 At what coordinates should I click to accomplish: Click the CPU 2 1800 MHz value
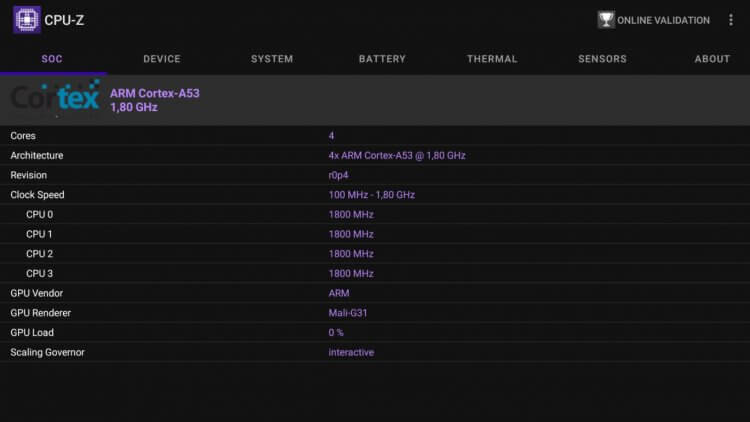coord(351,254)
